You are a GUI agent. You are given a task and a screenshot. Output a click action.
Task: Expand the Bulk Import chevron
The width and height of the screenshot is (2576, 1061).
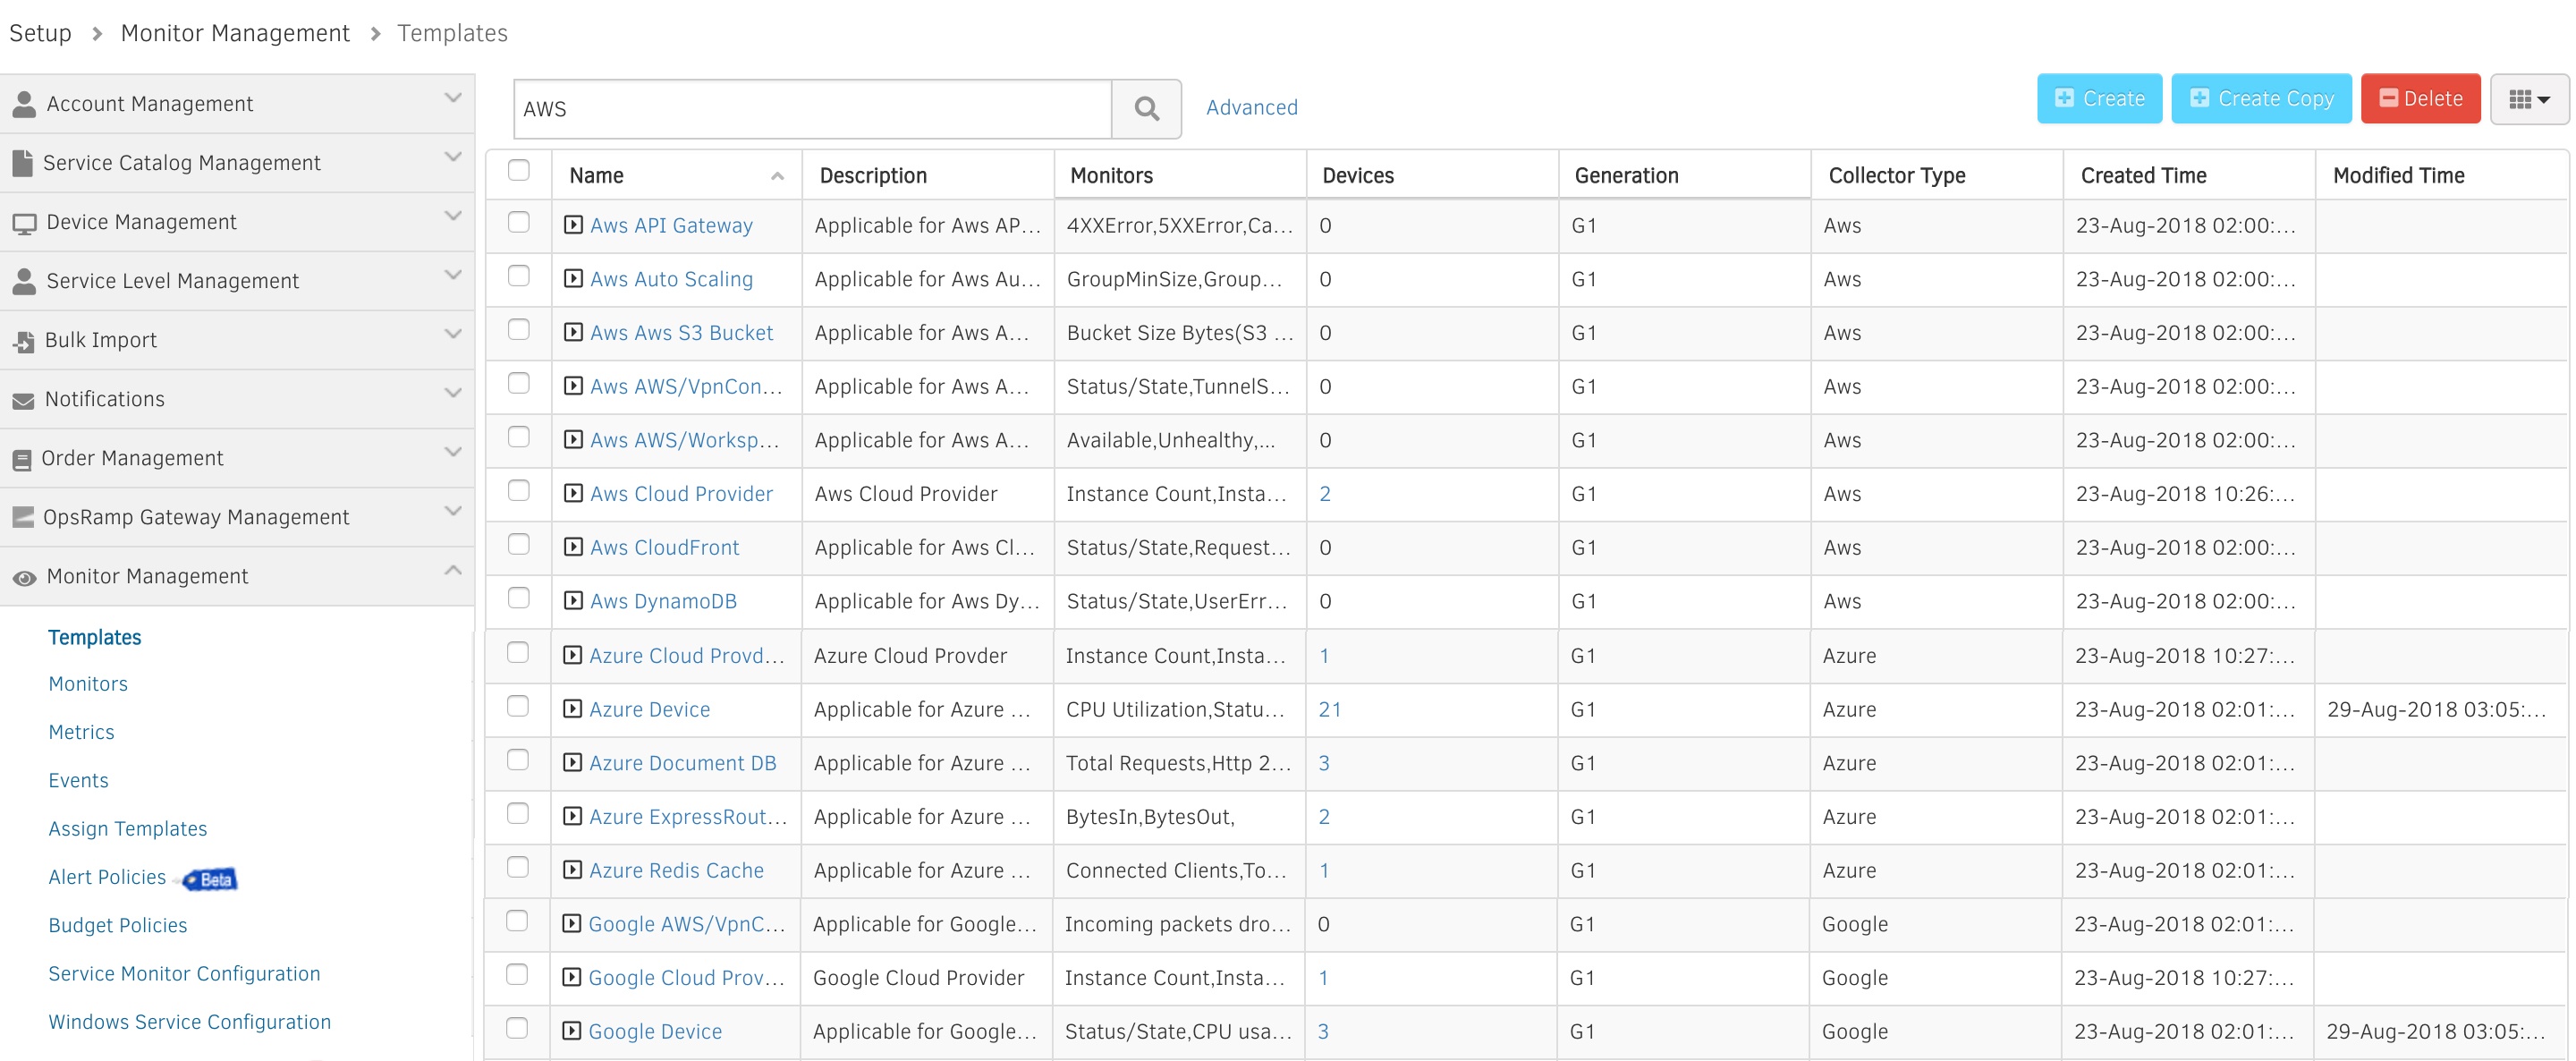[453, 334]
